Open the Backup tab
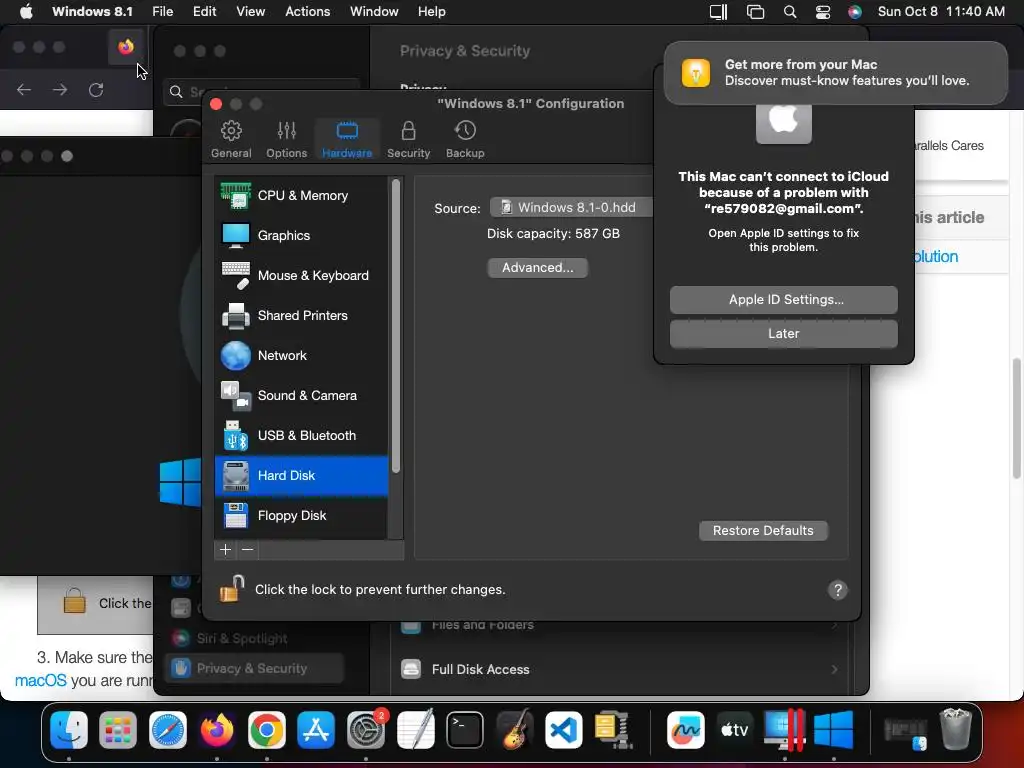The width and height of the screenshot is (1024, 768). [465, 139]
